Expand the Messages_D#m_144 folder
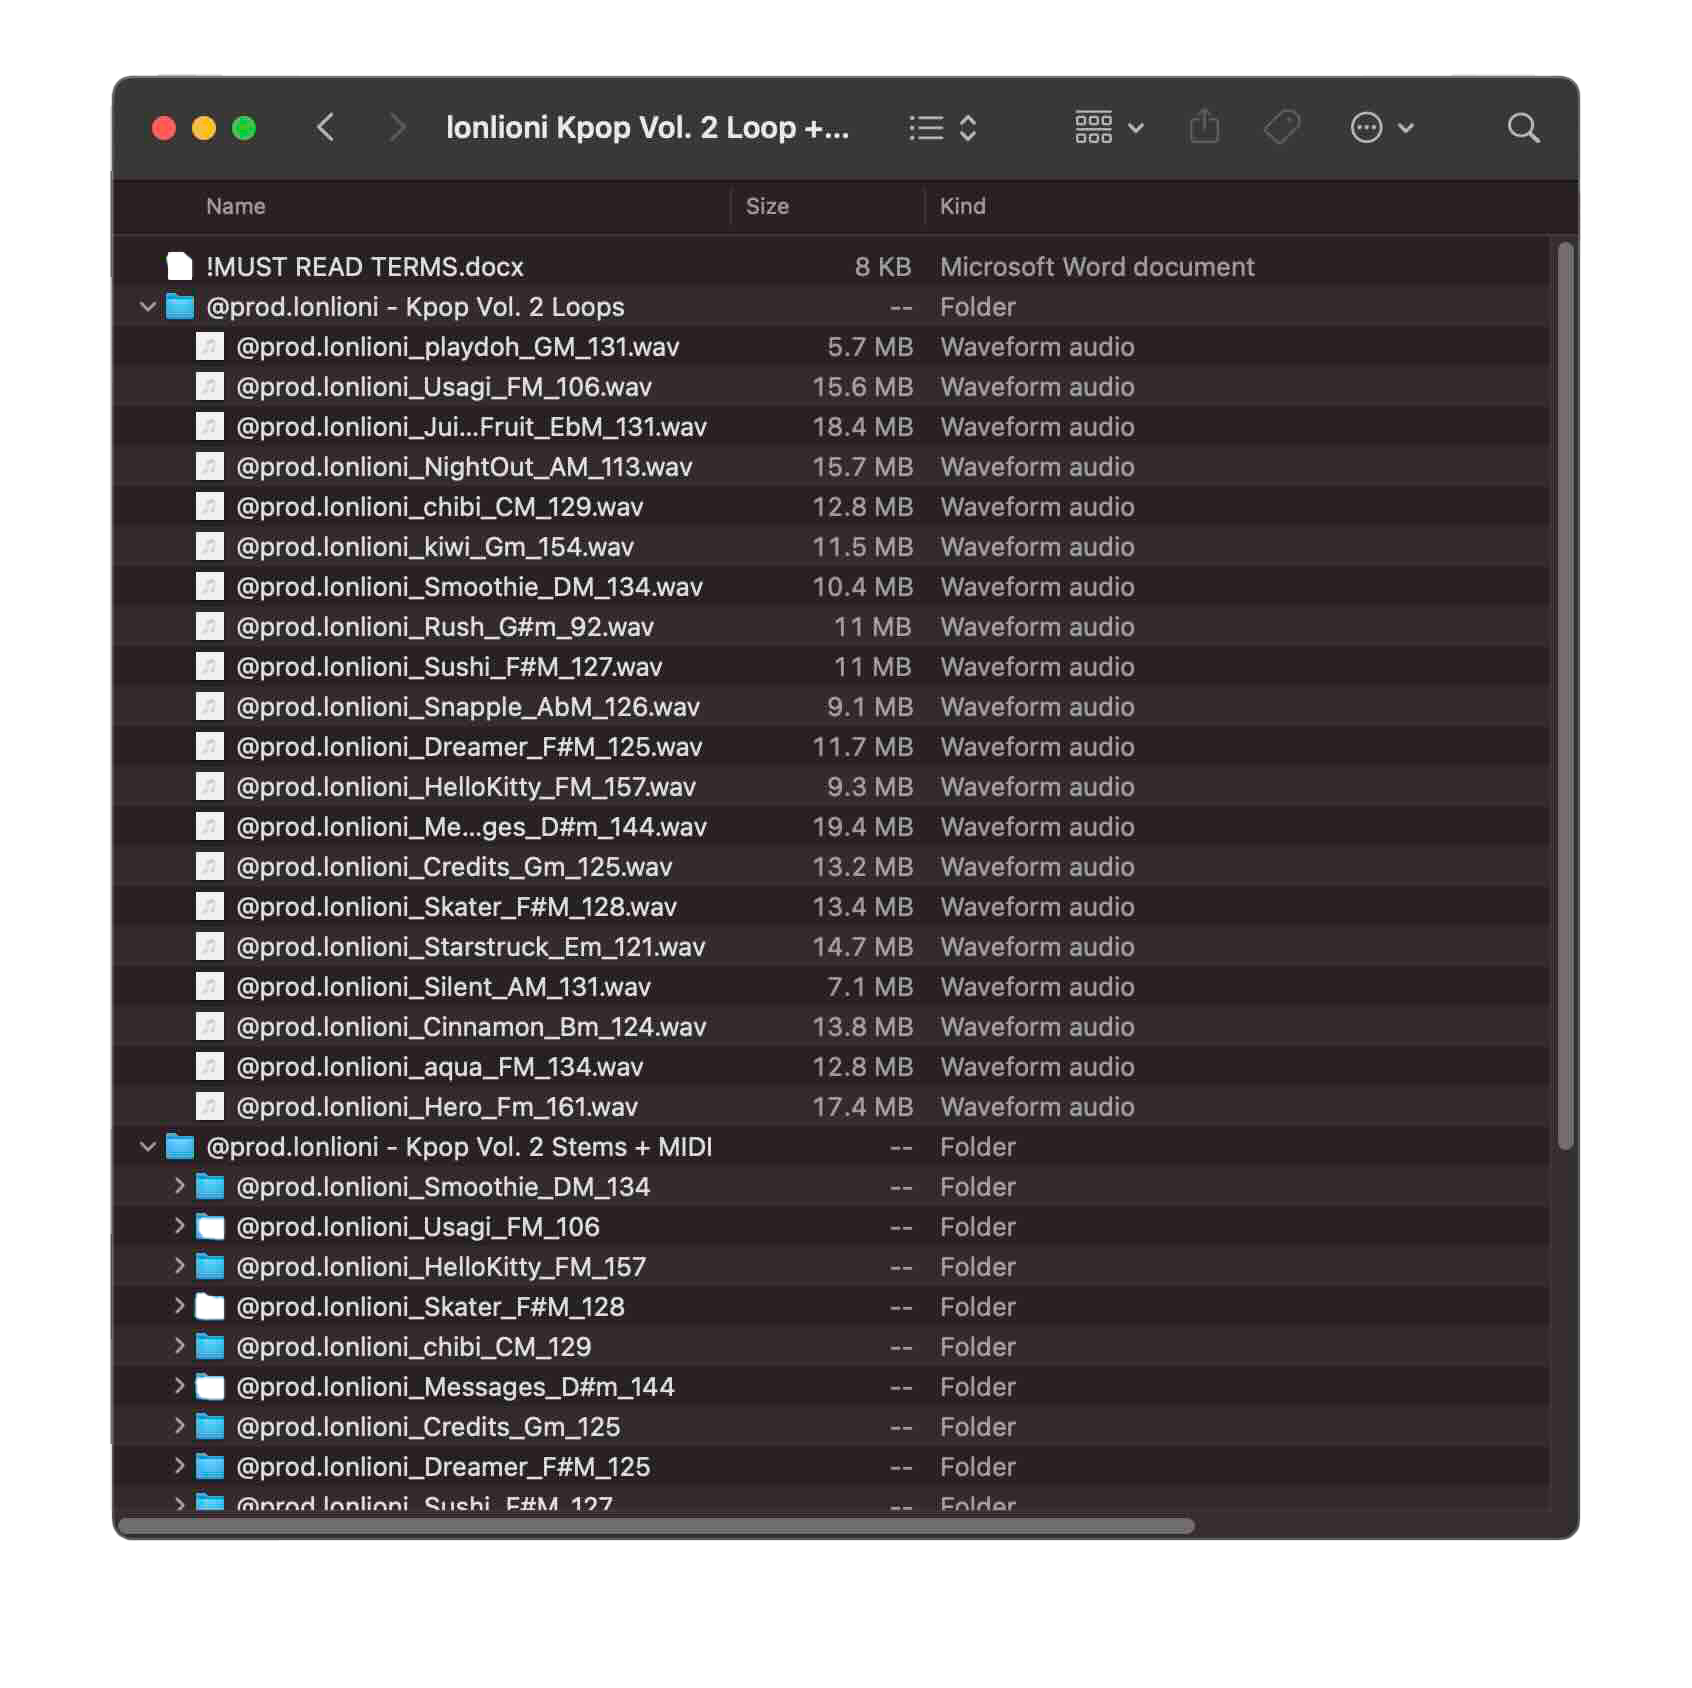 tap(179, 1387)
